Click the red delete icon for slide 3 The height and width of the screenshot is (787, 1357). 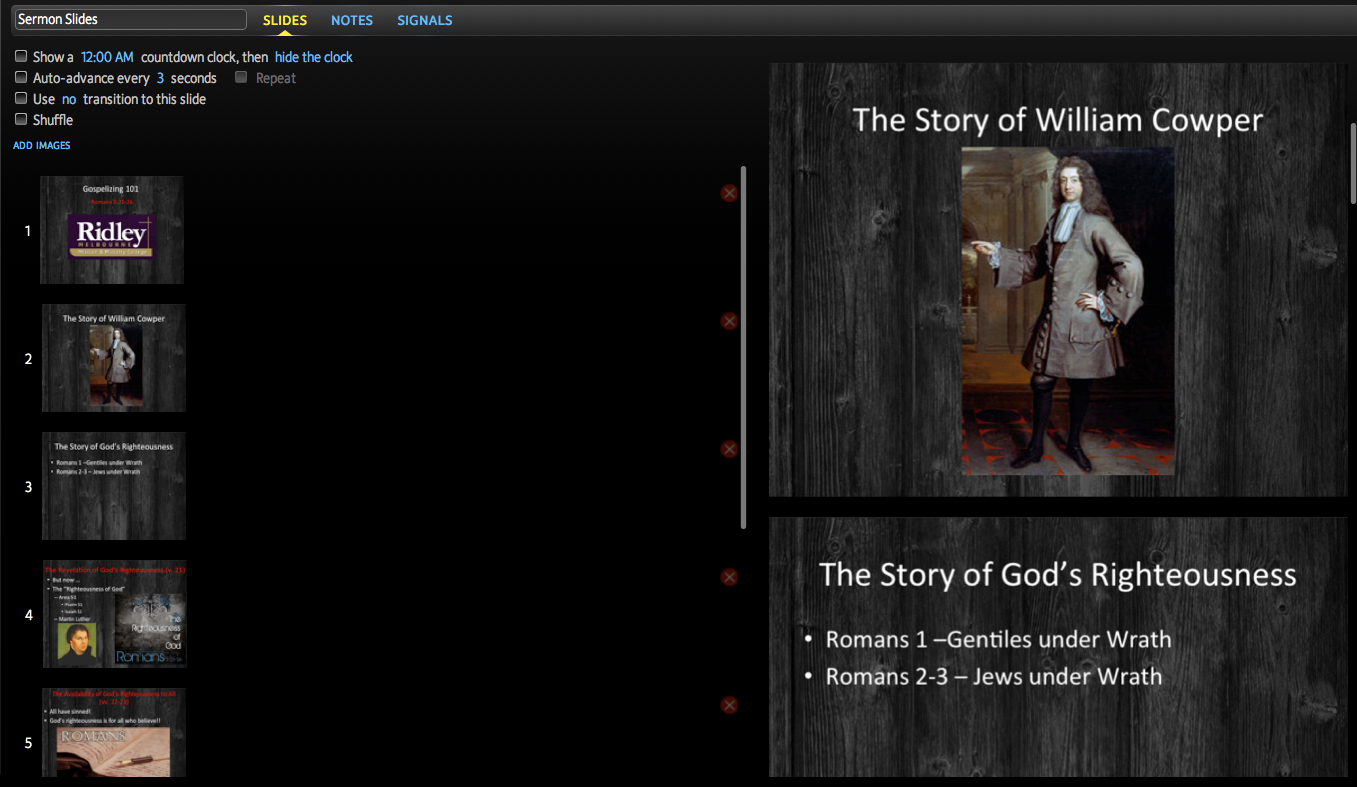click(x=729, y=449)
